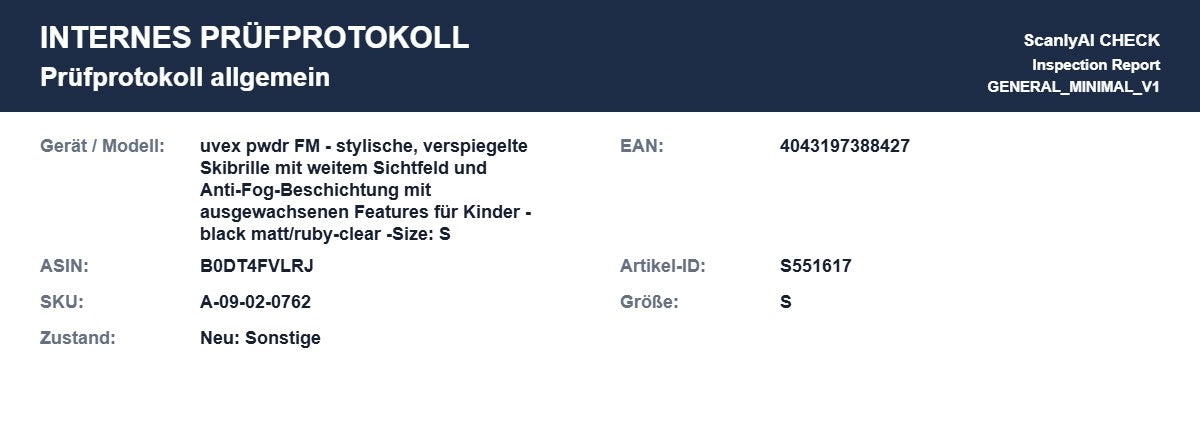Click the Inspection Report text
This screenshot has width=1200, height=434.
(x=1096, y=64)
